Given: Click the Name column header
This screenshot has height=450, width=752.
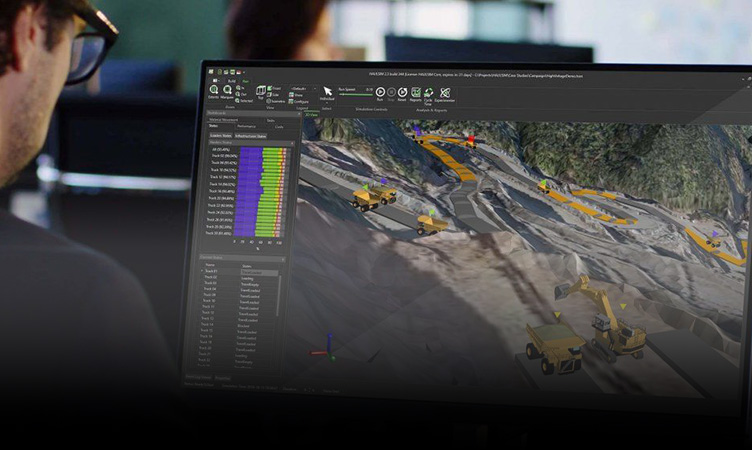Looking at the screenshot, I should (210, 265).
